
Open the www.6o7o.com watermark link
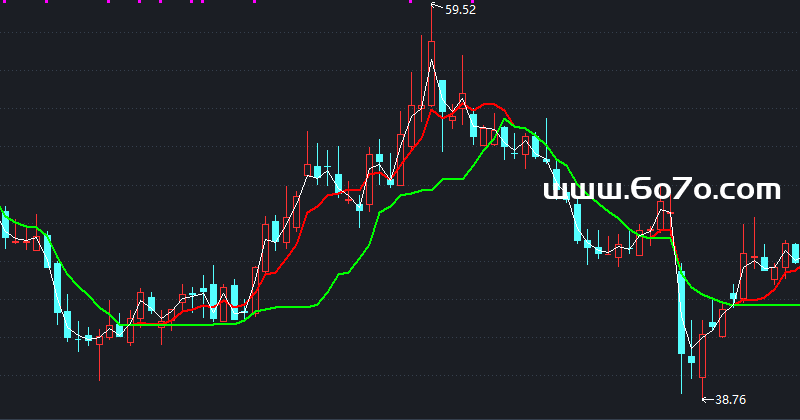661,189
